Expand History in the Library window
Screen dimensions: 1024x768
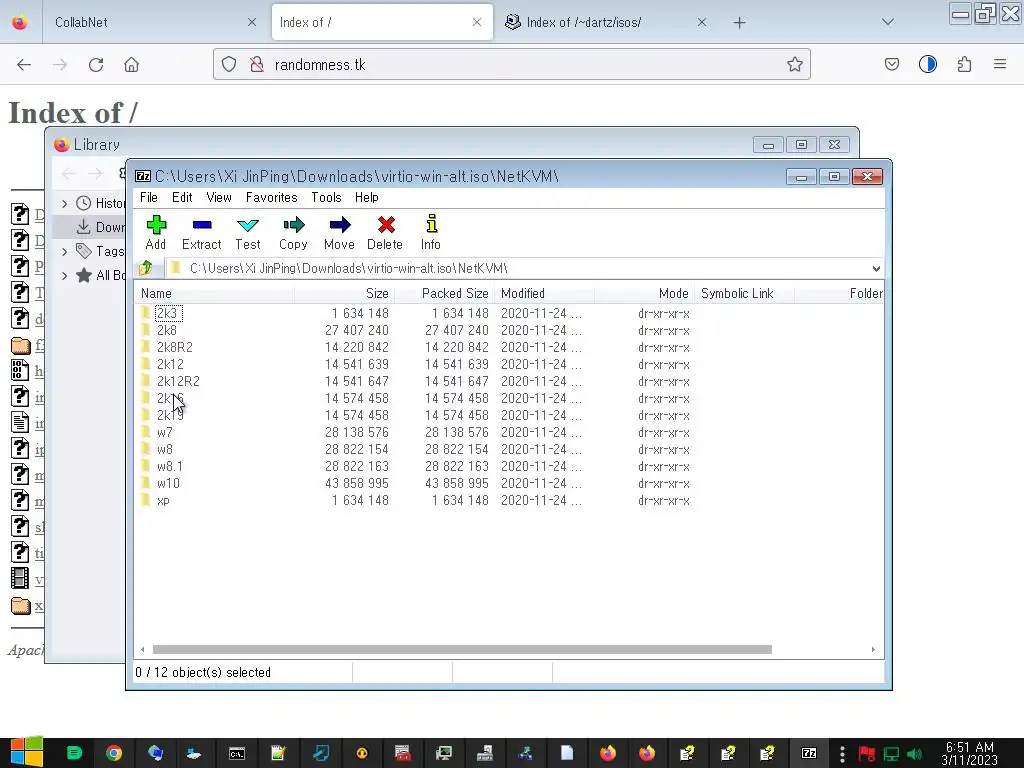(64, 204)
